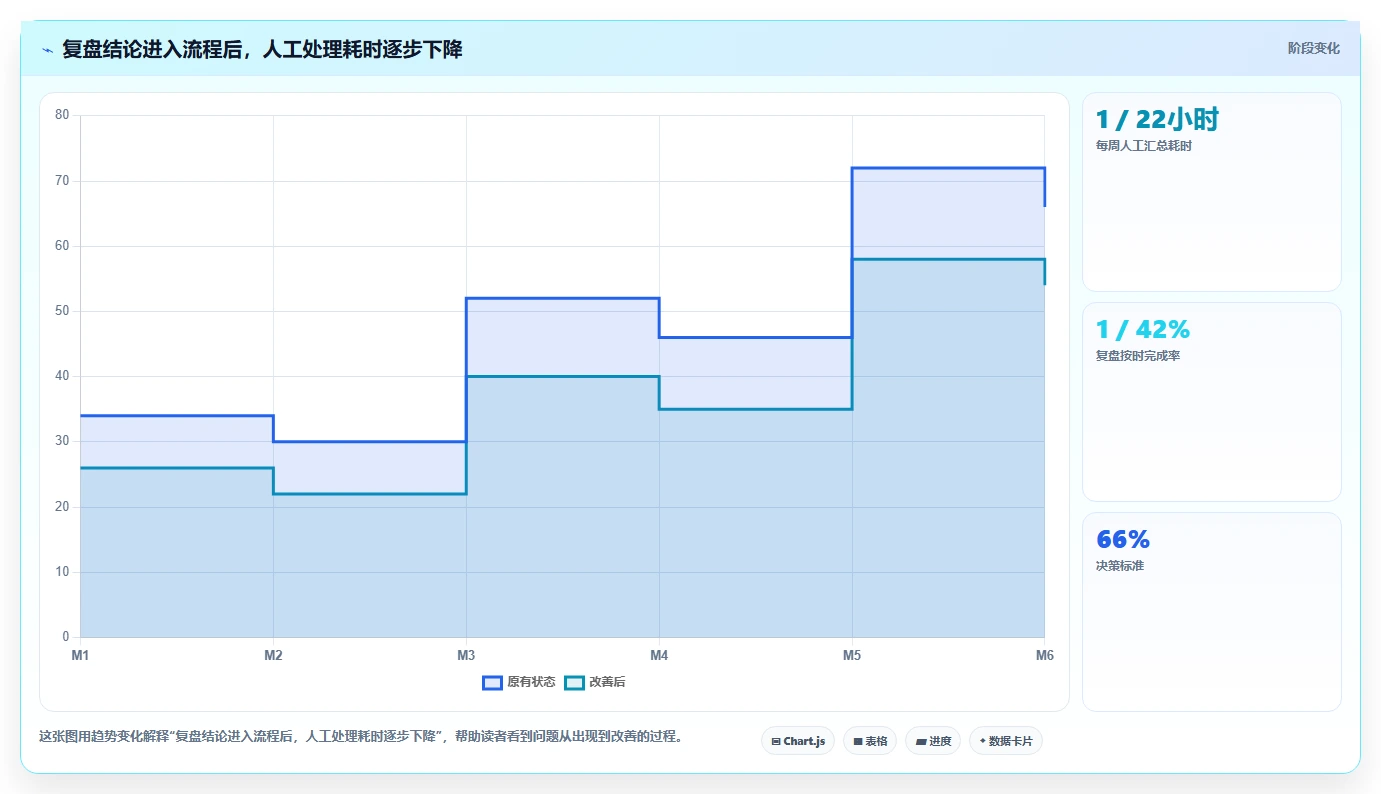Click the 1 / 42% metric value
Screen dimensions: 1381x794
pyautogui.click(x=1143, y=330)
